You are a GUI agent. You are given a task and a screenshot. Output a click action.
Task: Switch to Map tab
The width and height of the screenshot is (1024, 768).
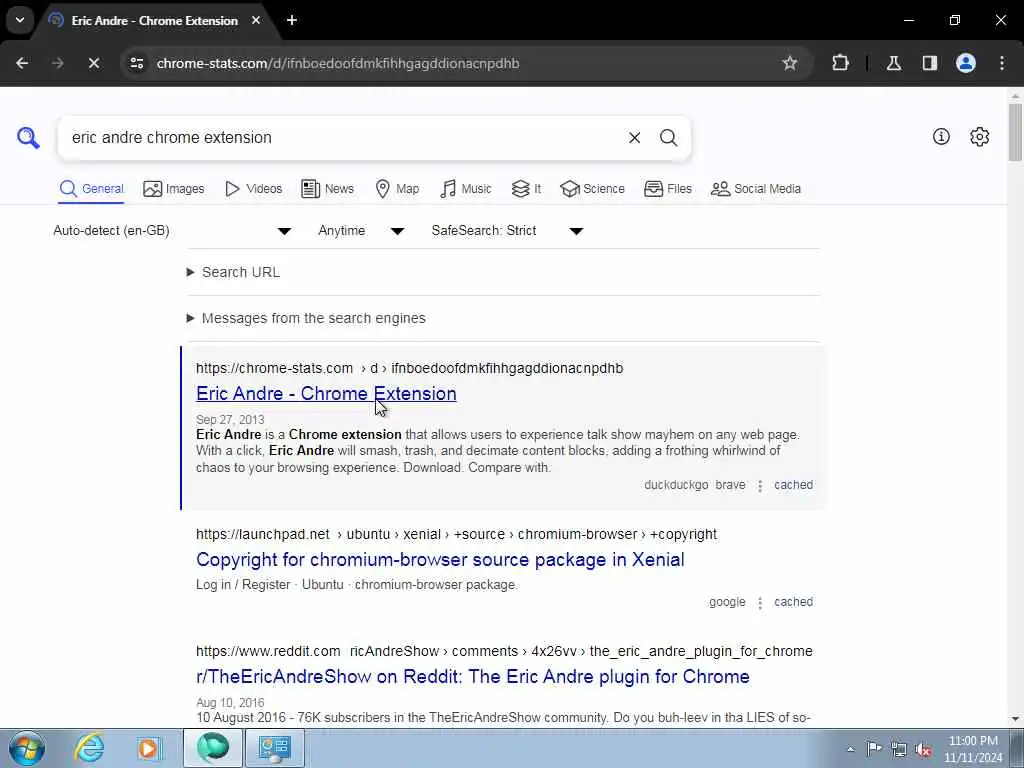(397, 189)
